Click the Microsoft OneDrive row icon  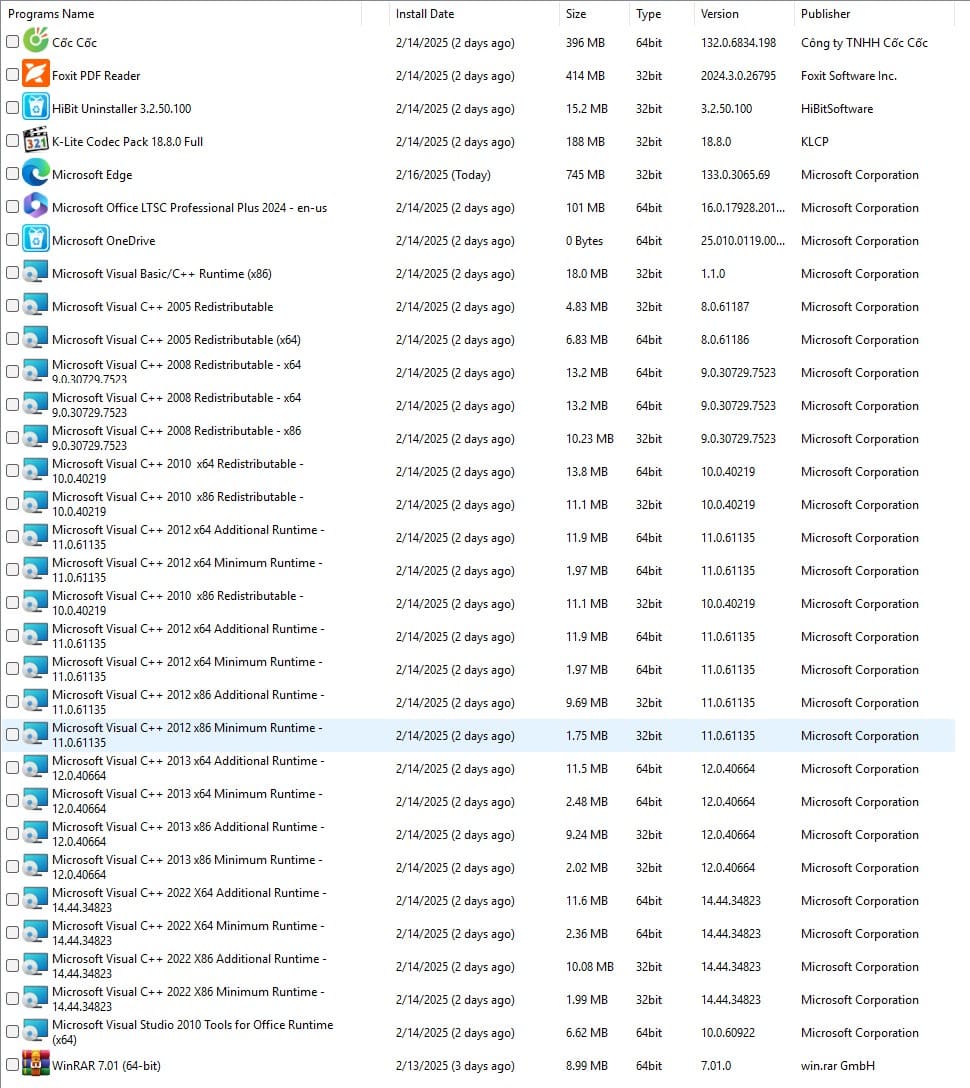point(35,239)
